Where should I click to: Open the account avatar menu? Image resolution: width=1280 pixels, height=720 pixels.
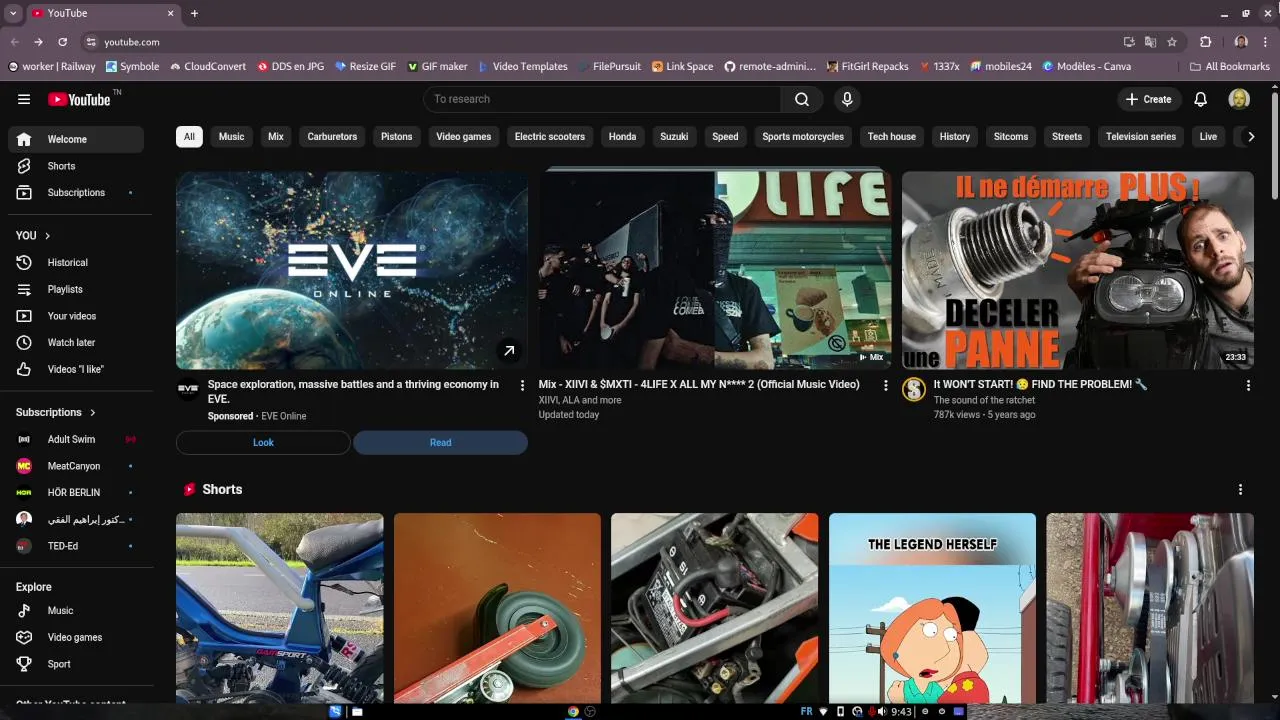point(1239,99)
